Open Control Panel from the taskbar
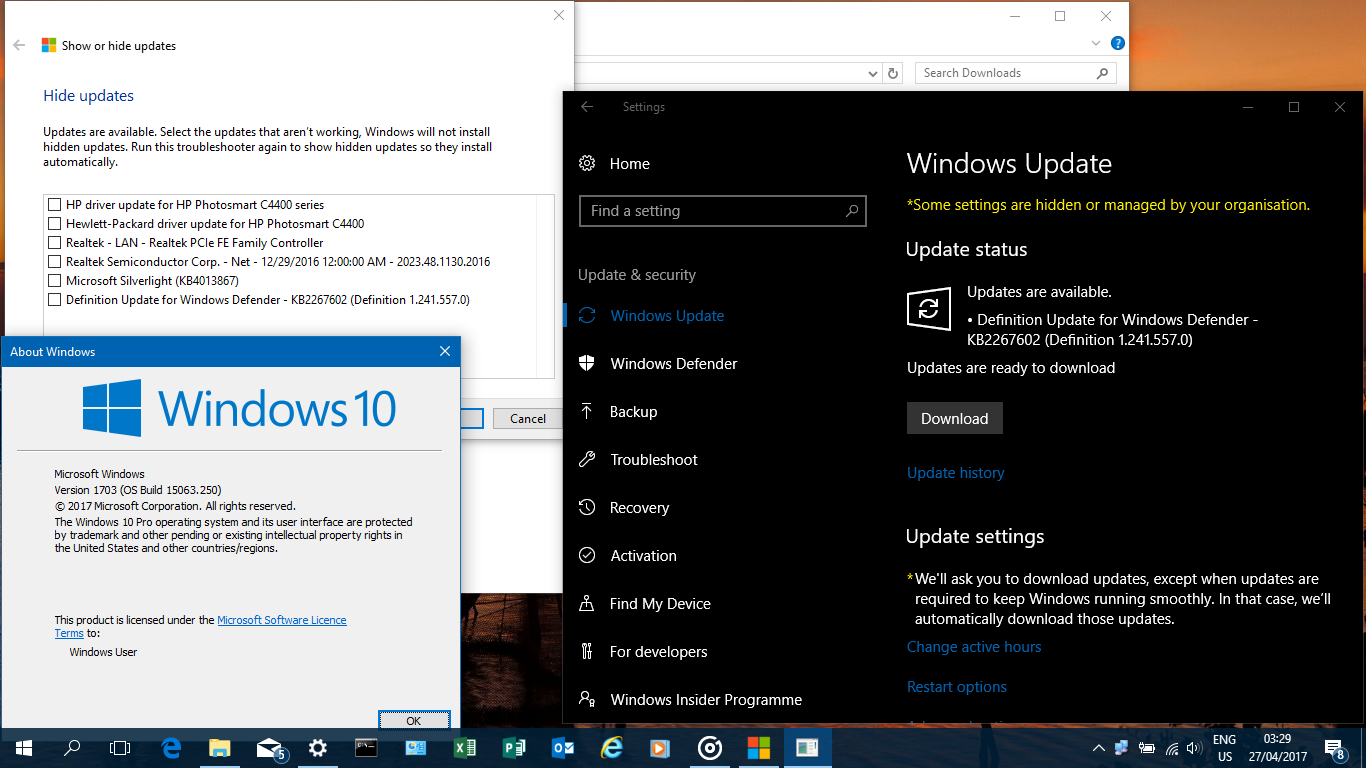The image size is (1366, 768). [x=416, y=748]
